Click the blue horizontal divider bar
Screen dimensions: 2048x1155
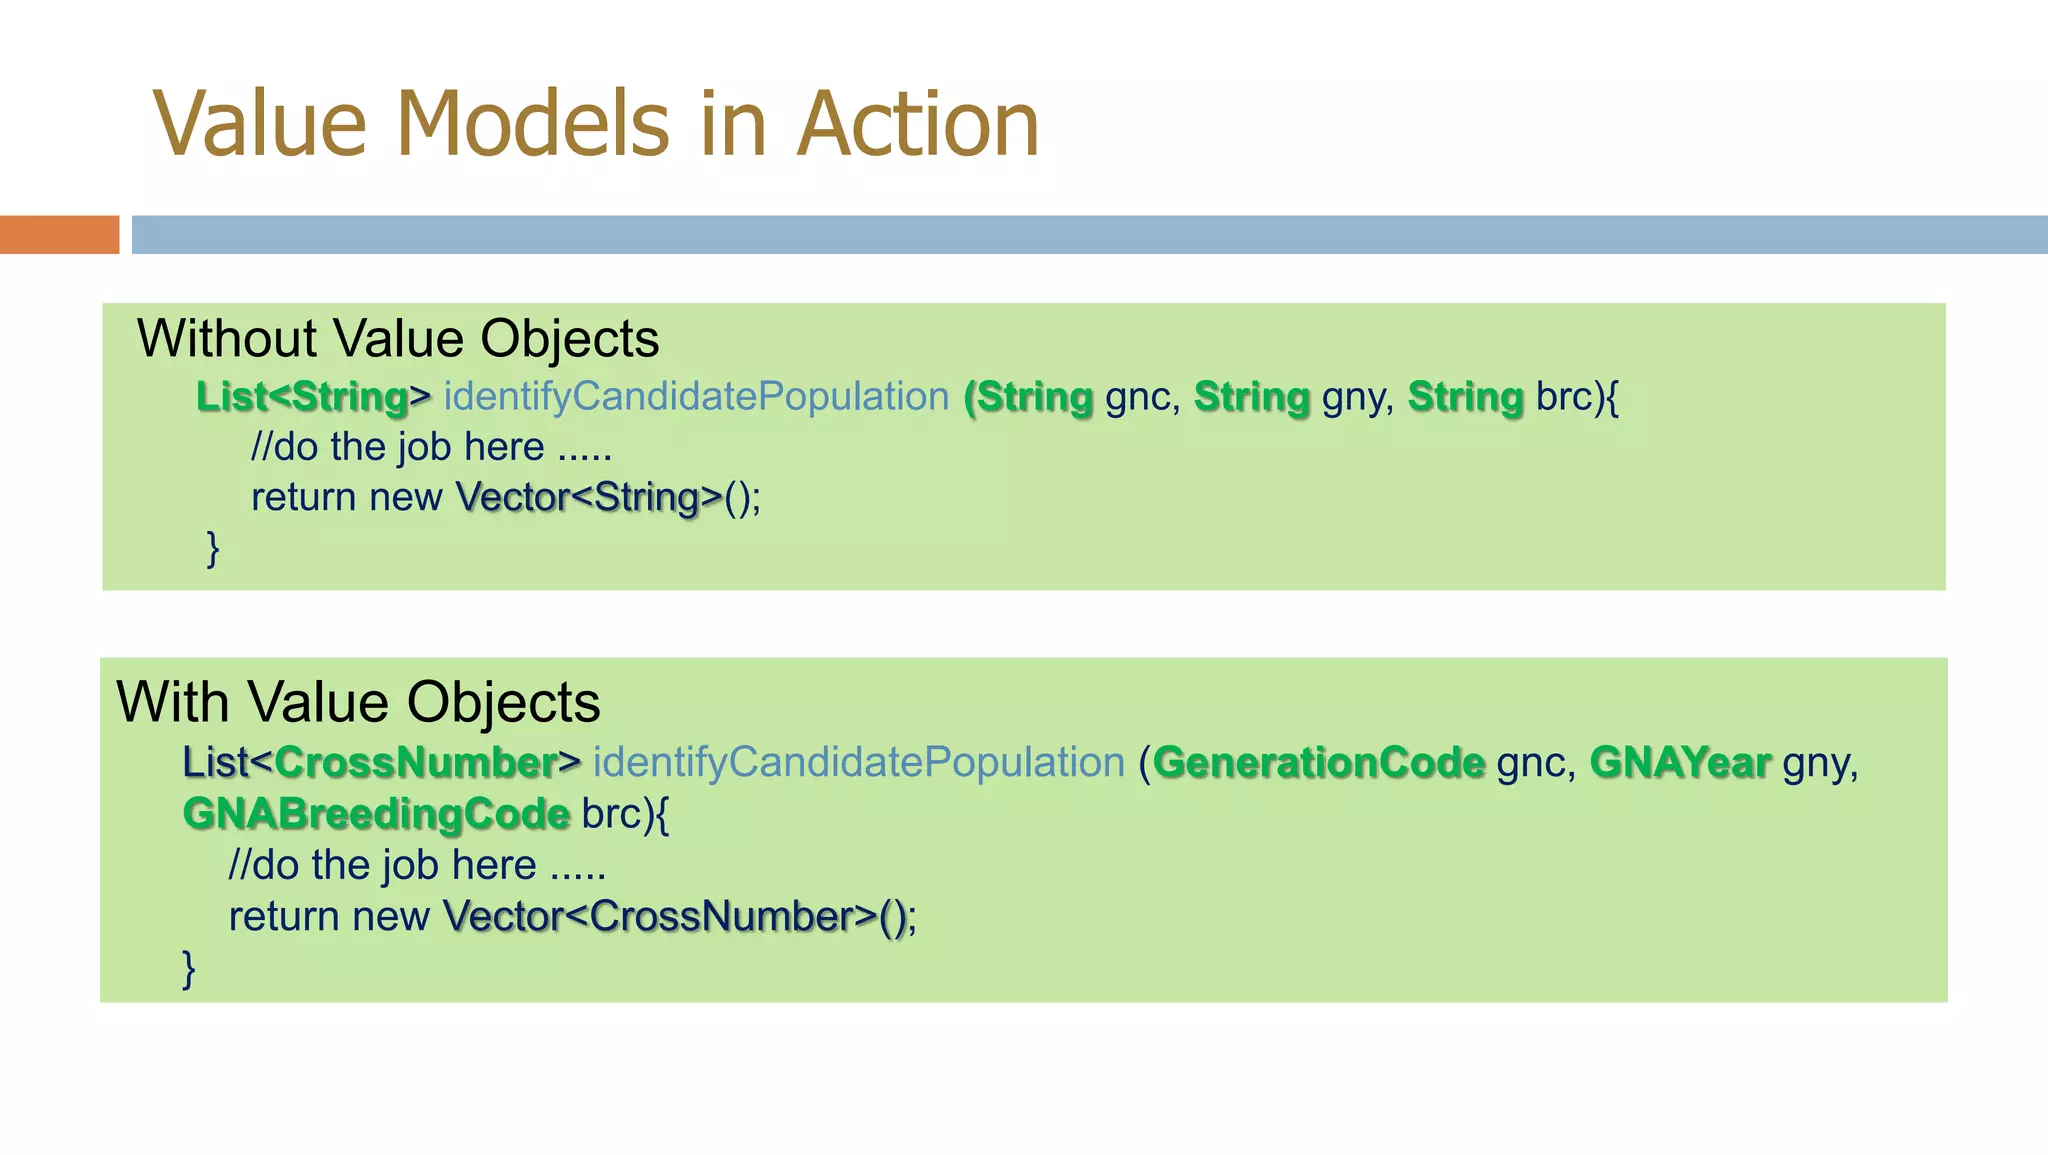tap(1088, 235)
